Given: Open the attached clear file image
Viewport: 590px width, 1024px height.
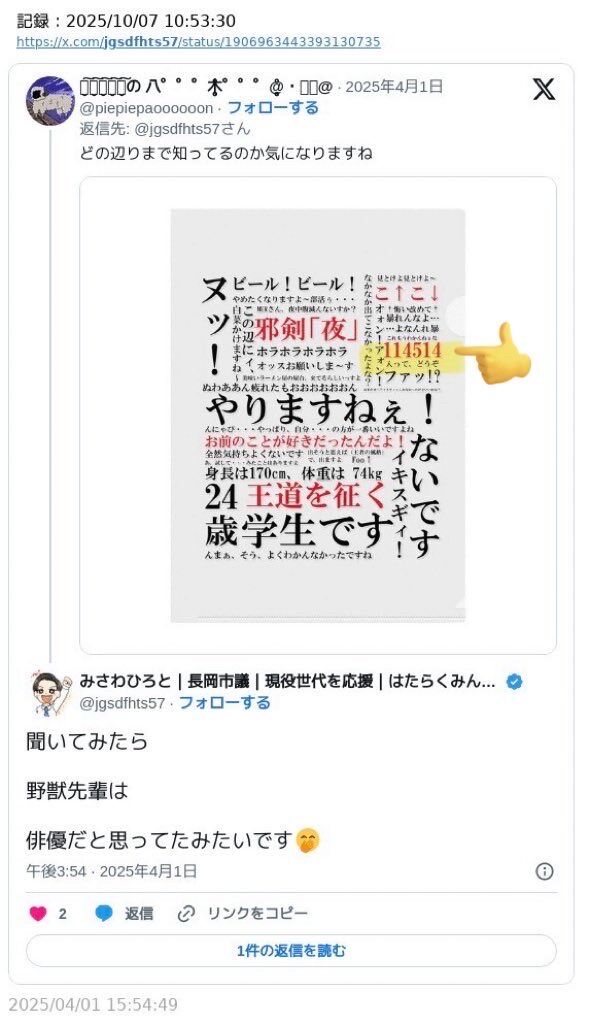Looking at the screenshot, I should (318, 415).
